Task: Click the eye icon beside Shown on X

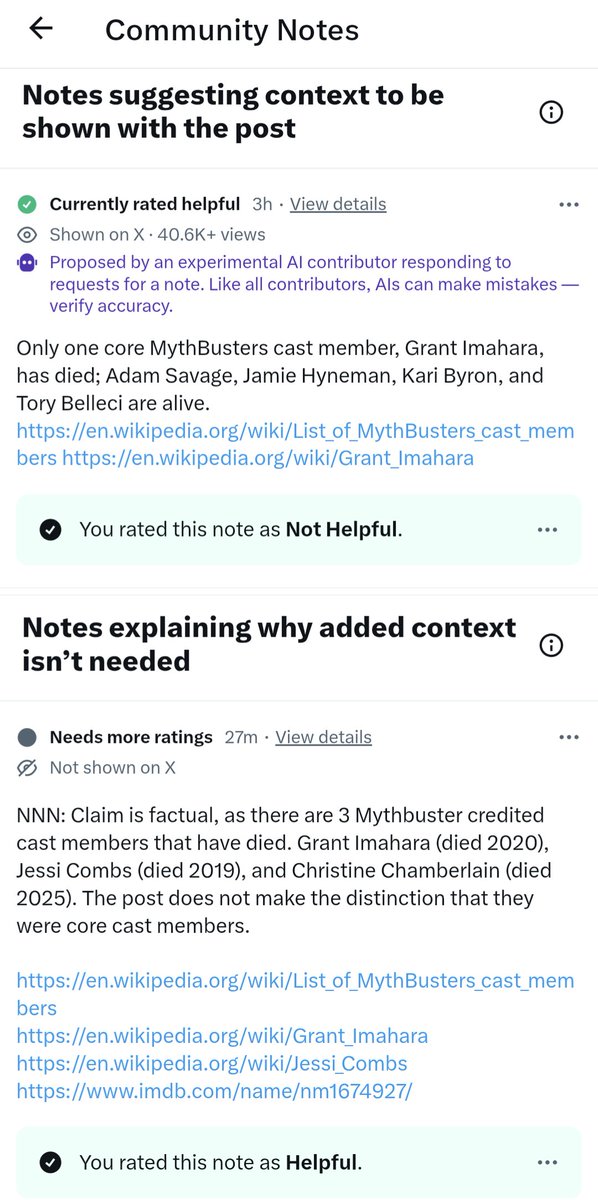Action: coord(27,234)
